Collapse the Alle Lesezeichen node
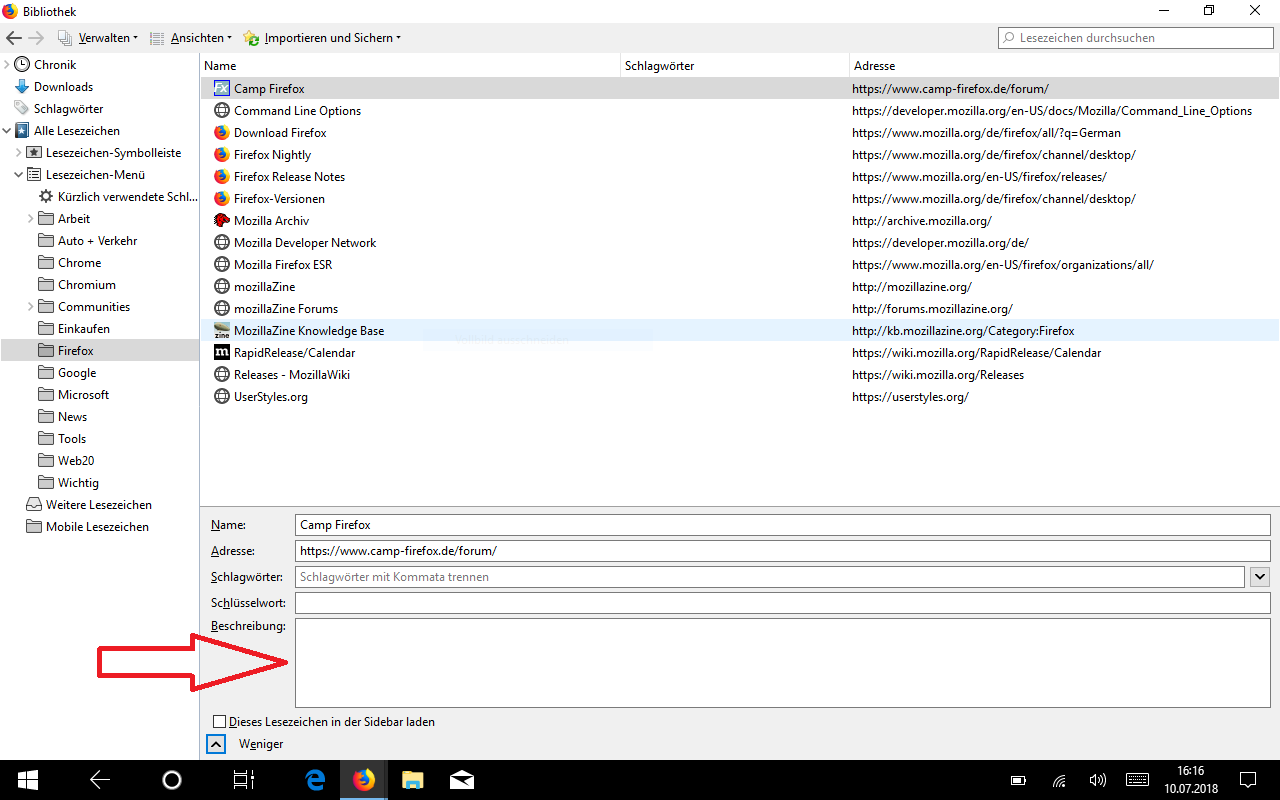This screenshot has height=800, width=1280. pyautogui.click(x=7, y=131)
